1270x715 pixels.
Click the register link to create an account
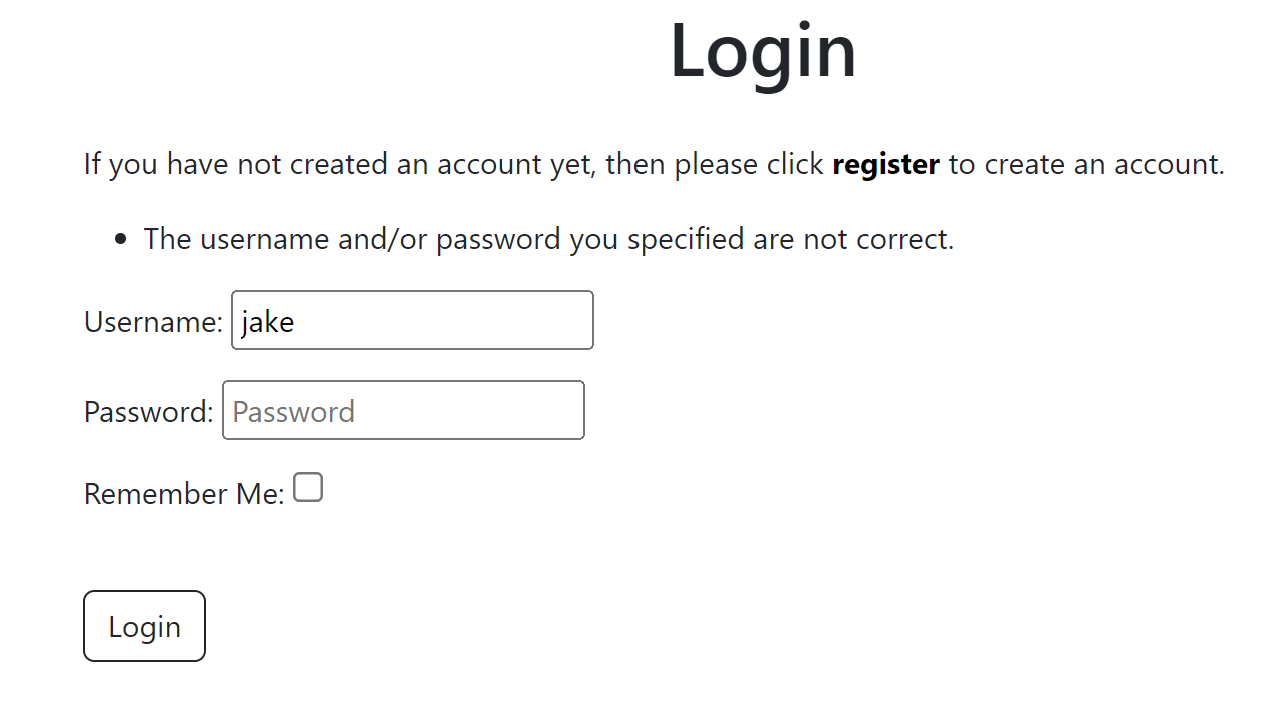point(886,164)
